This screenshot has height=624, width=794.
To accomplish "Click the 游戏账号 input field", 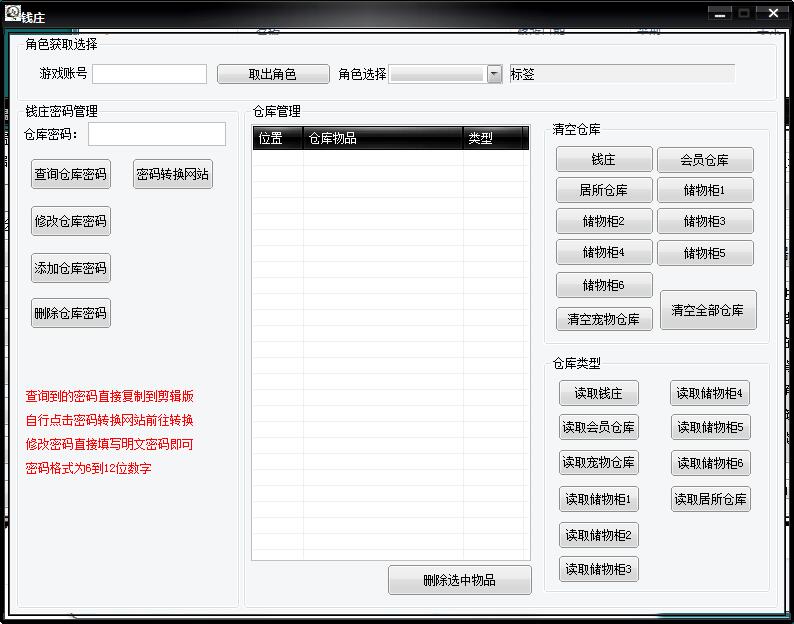I will click(x=149, y=74).
